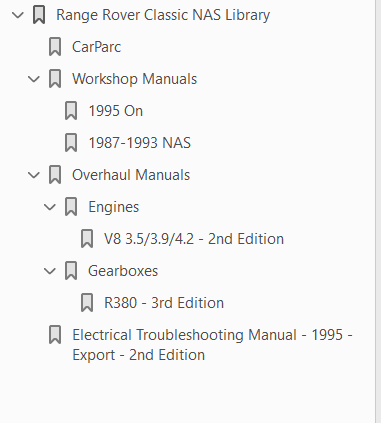This screenshot has width=381, height=423.
Task: Go to the 1995 On workshop manual
Action: point(116,111)
